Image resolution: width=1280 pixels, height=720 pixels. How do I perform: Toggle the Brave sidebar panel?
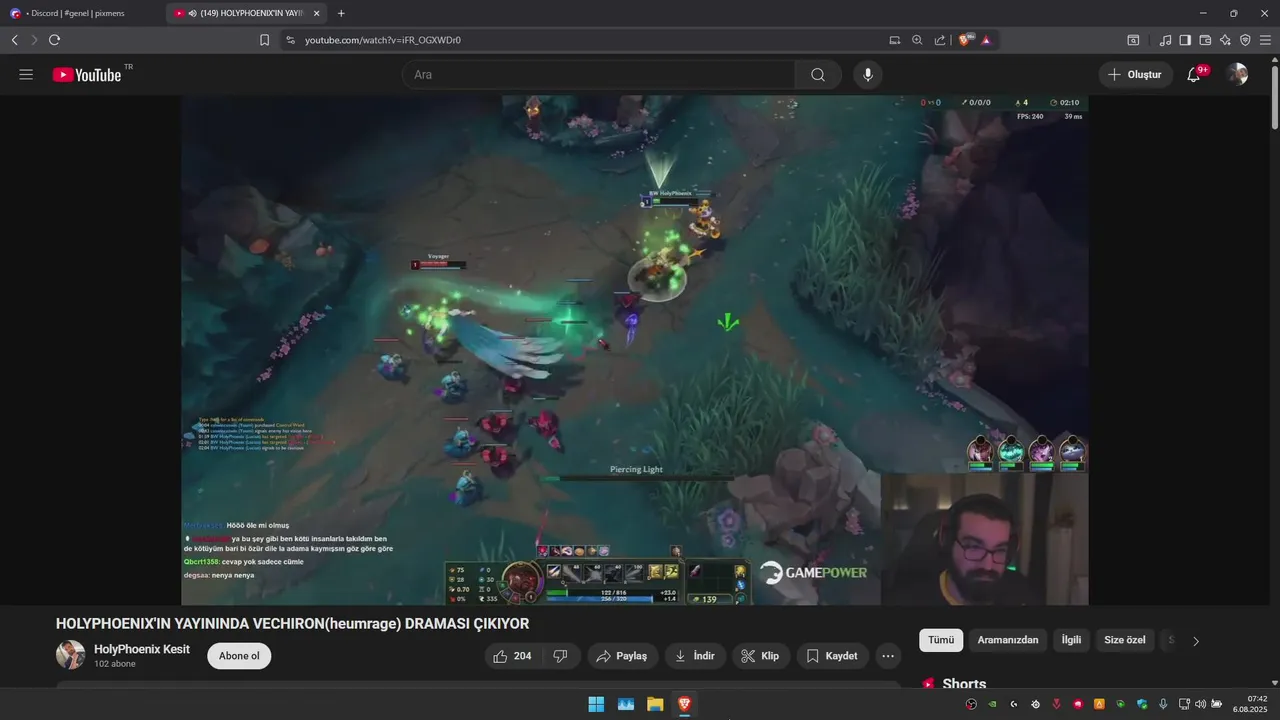tap(1185, 40)
